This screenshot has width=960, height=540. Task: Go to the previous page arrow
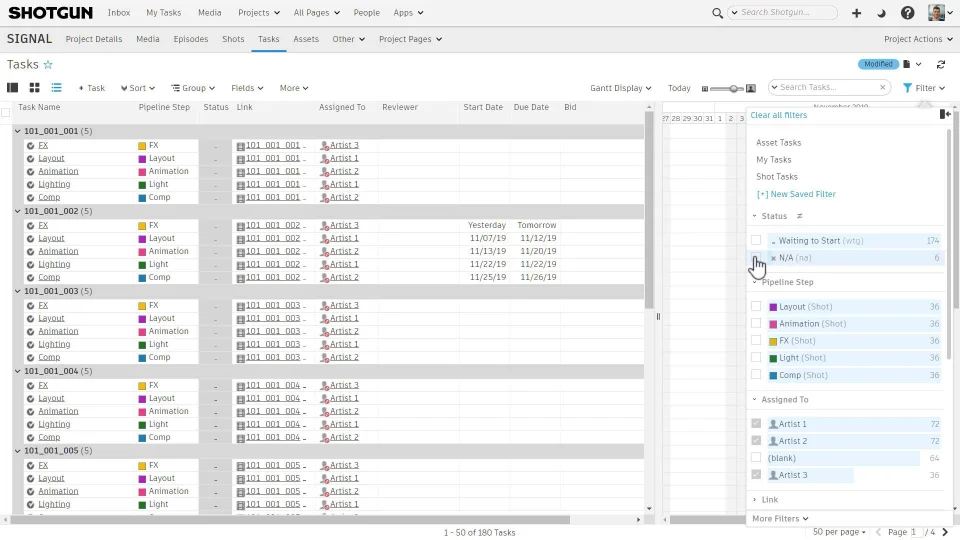coord(879,532)
